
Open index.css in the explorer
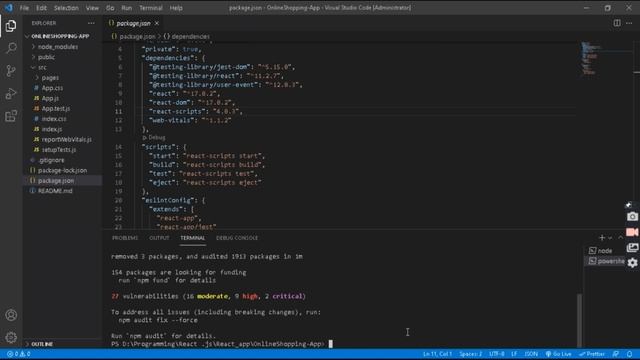click(54, 119)
